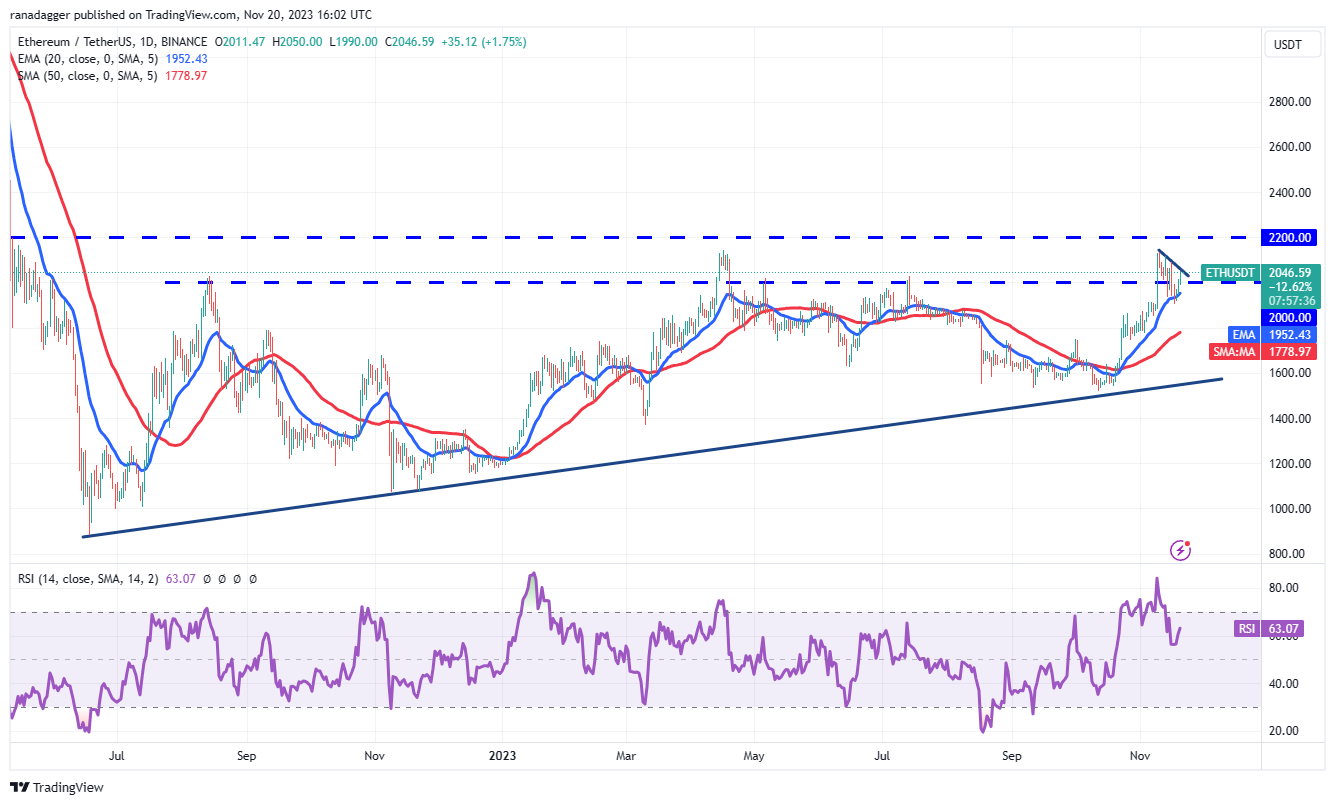Click the purple lightning bolt icon

pyautogui.click(x=1182, y=549)
